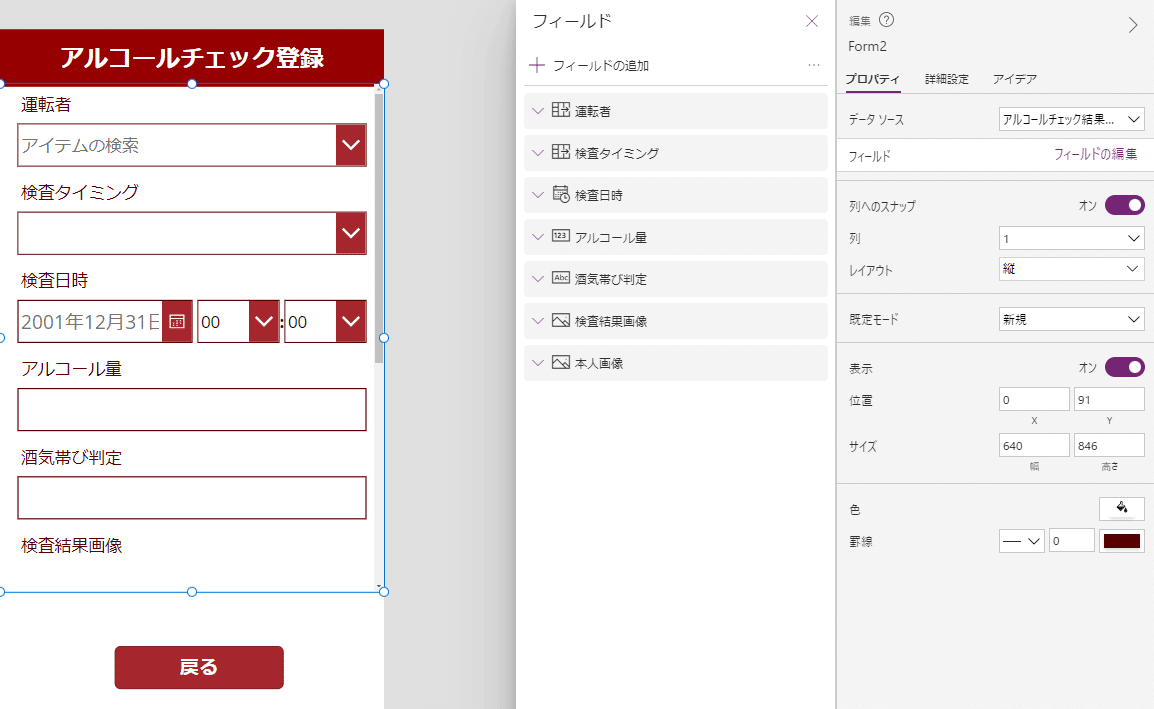Click the Y position input field

pos(1109,399)
